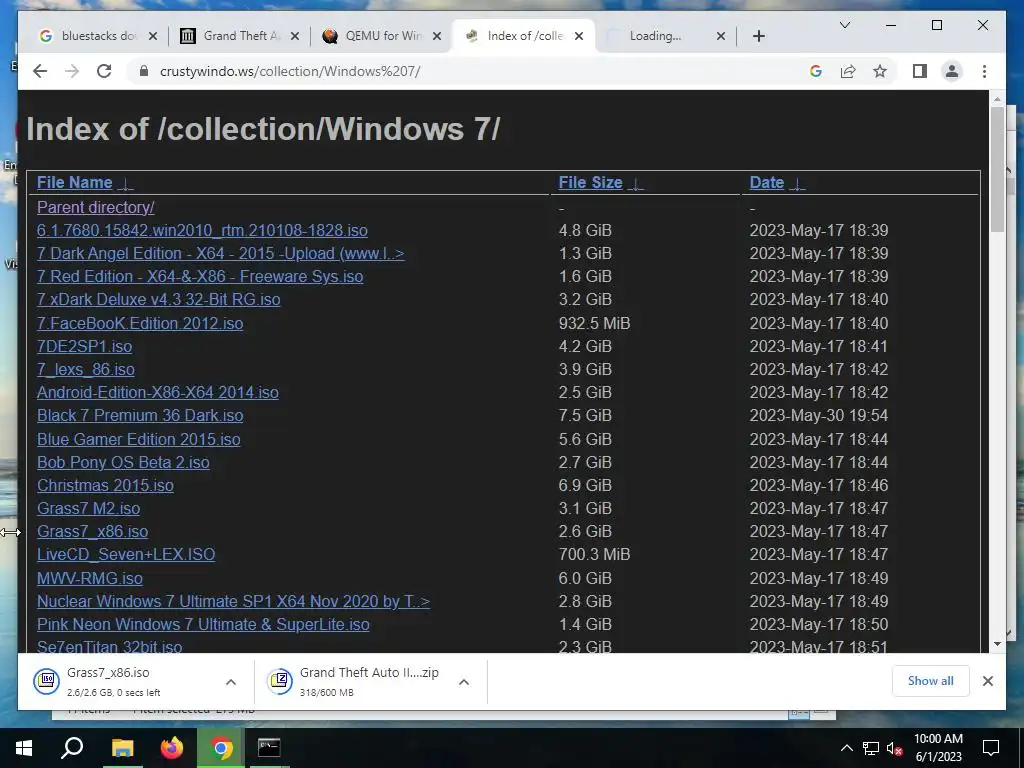
Task: Open Bob Pony OS Beta 2.iso
Action: (123, 462)
